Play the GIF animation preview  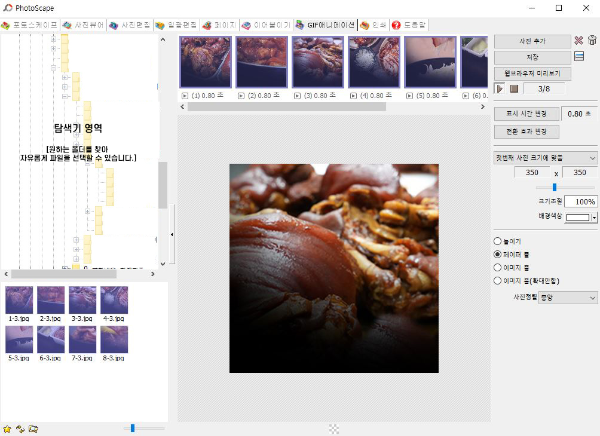tap(499, 89)
